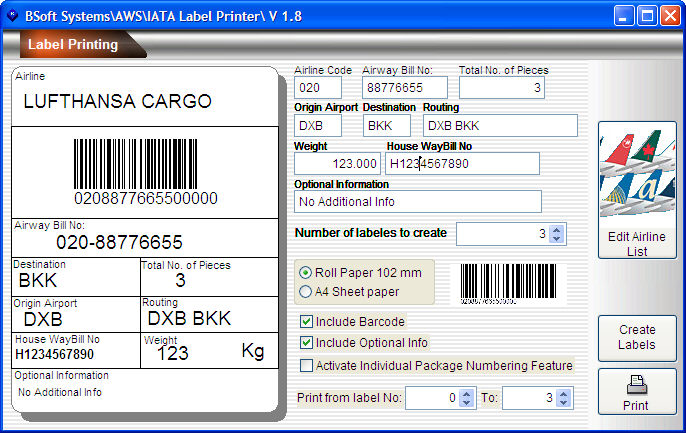Toggle Include Barcode checkbox
The width and height of the screenshot is (686, 433).
pyautogui.click(x=306, y=321)
